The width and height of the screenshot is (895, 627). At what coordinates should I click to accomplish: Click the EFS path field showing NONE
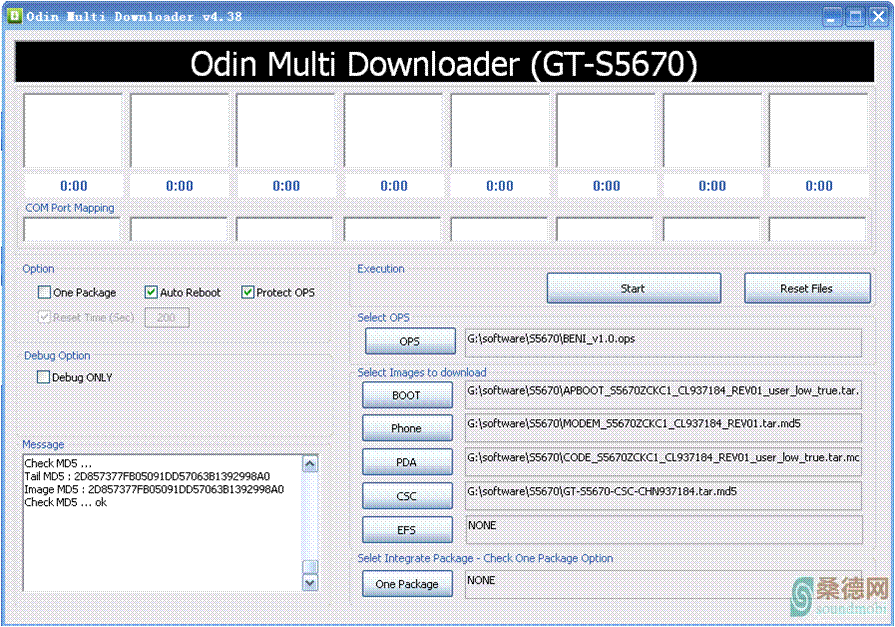coord(663,530)
